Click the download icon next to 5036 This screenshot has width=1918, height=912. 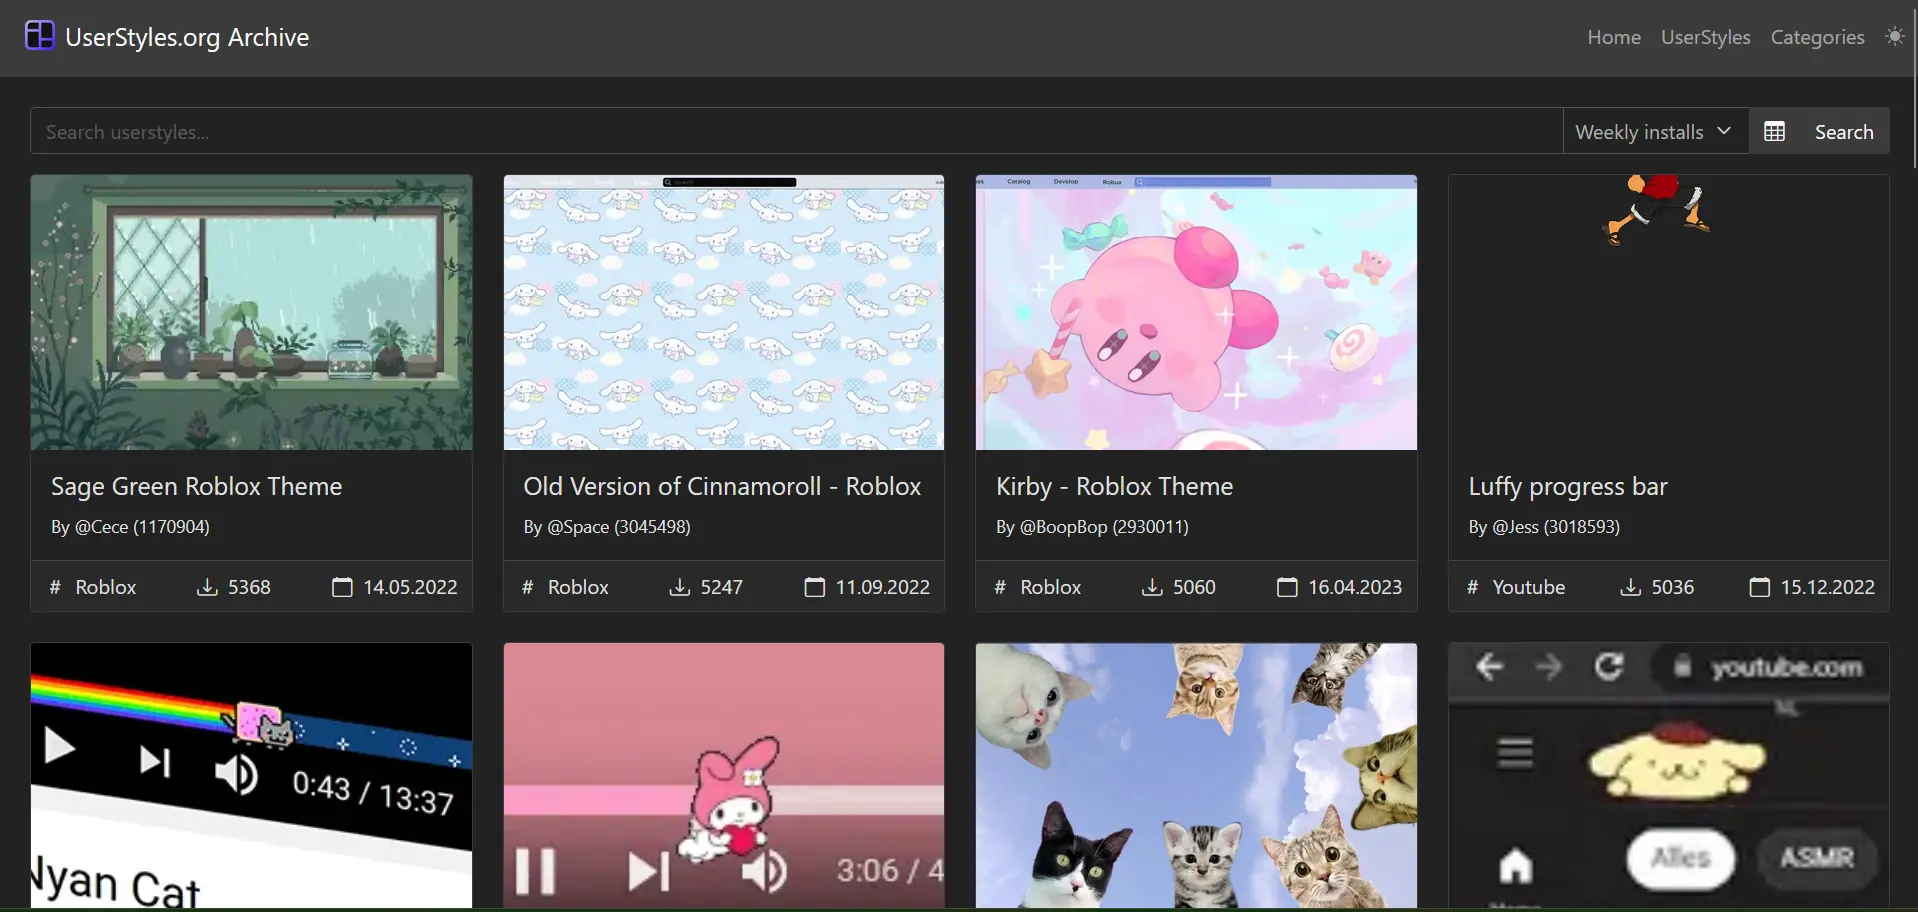pos(1631,587)
